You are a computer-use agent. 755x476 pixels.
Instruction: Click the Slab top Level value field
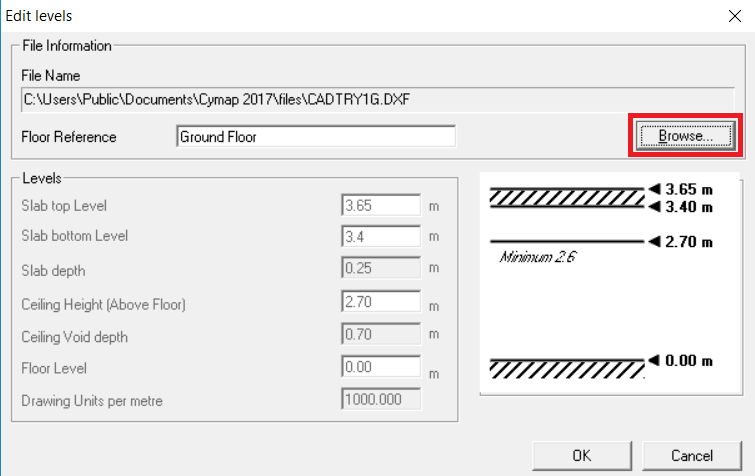pyautogui.click(x=381, y=206)
